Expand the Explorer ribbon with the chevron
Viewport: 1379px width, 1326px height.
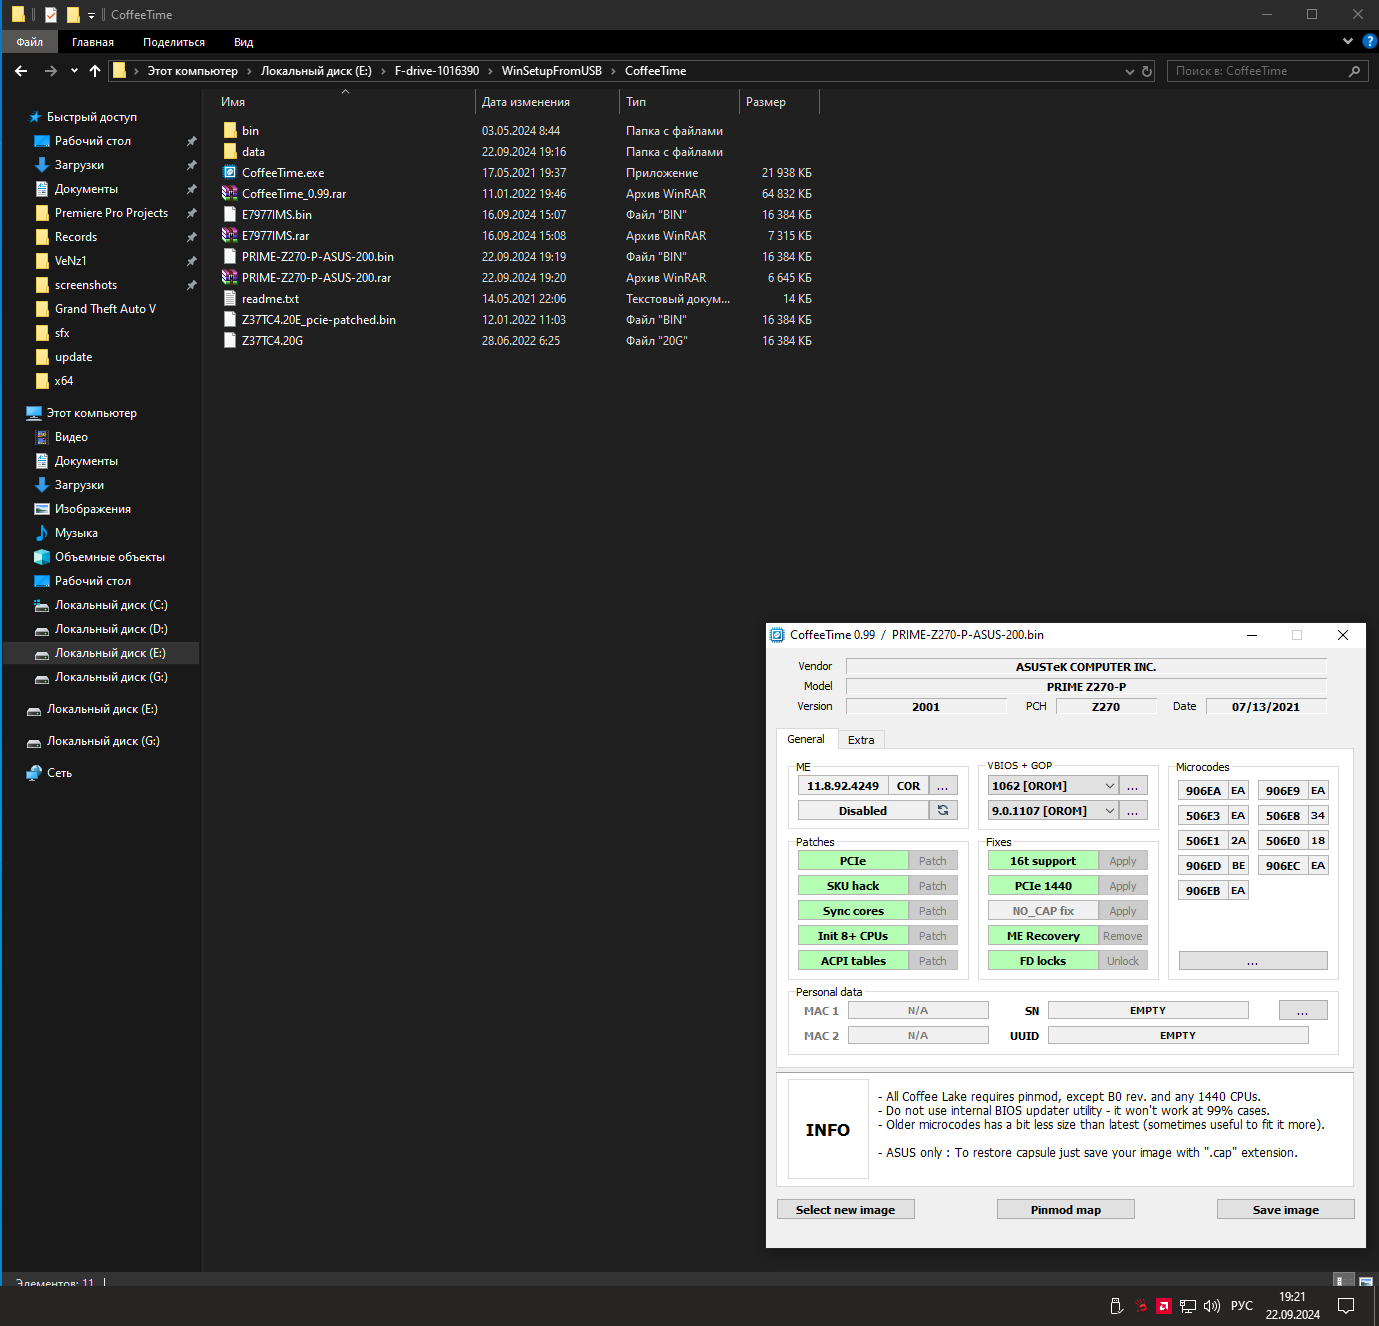point(1348,41)
